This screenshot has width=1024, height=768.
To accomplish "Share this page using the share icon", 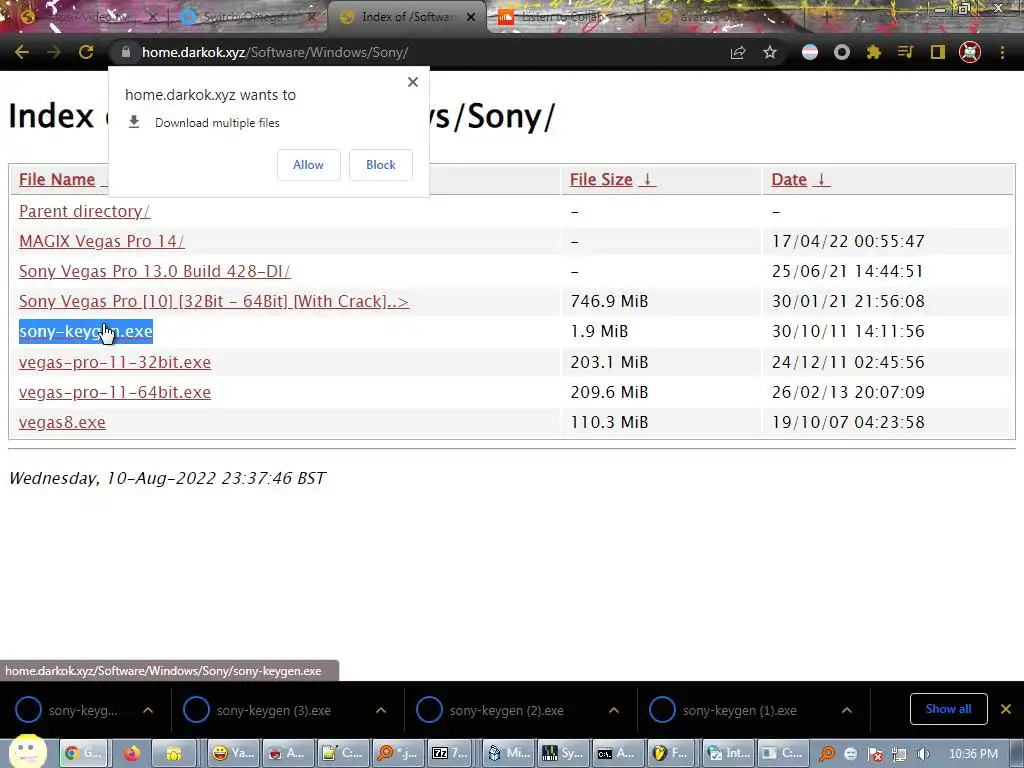I will 738,52.
